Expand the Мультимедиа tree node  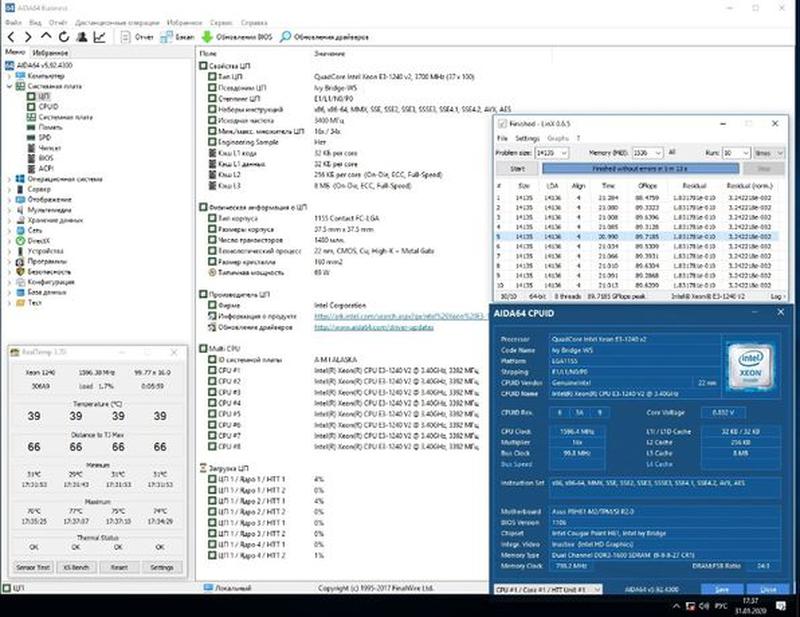[9, 210]
